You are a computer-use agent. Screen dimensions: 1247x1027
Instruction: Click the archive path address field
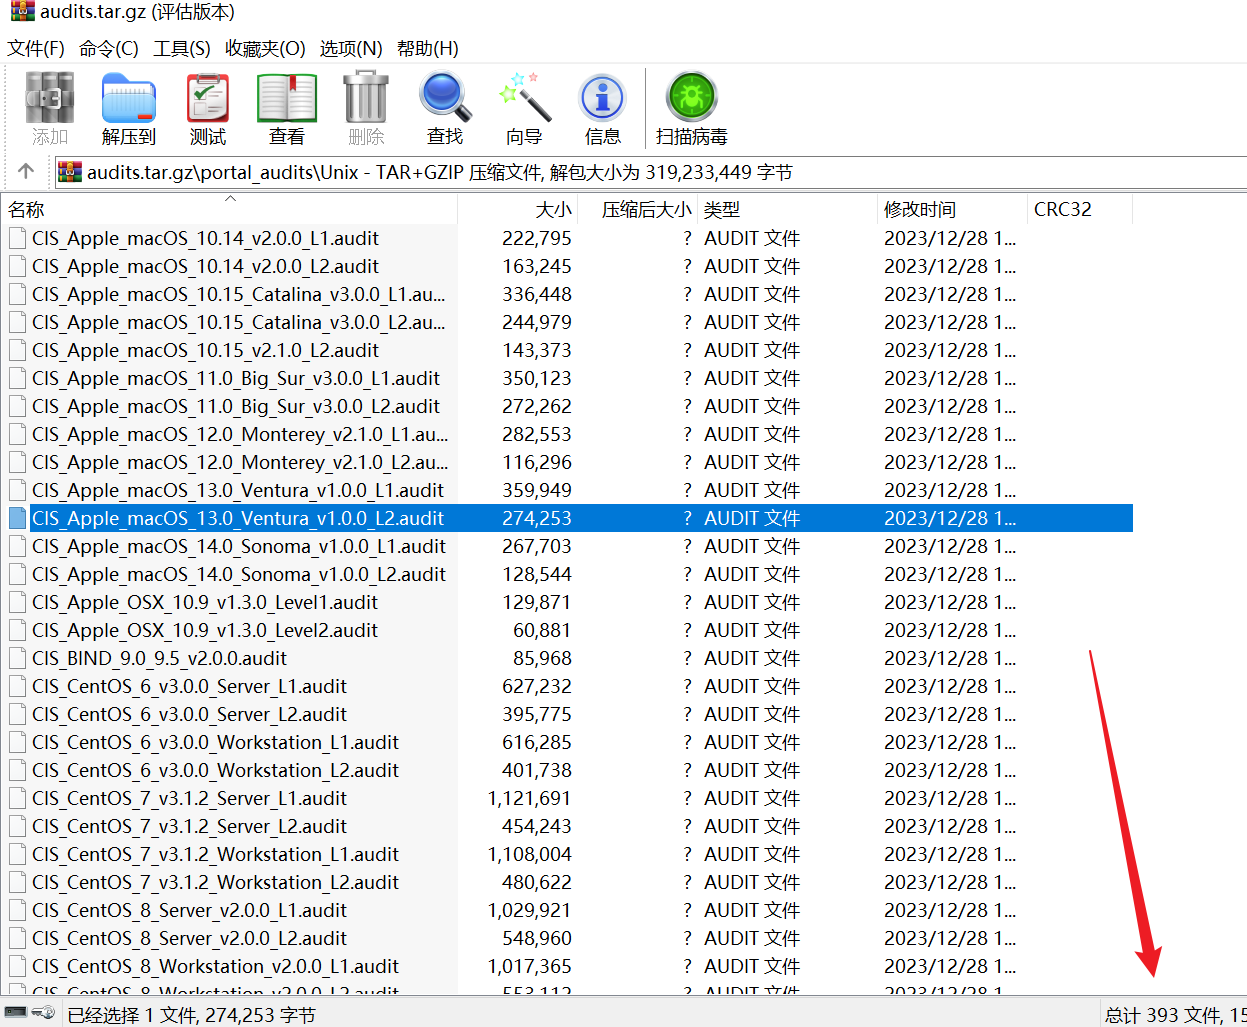coord(650,172)
